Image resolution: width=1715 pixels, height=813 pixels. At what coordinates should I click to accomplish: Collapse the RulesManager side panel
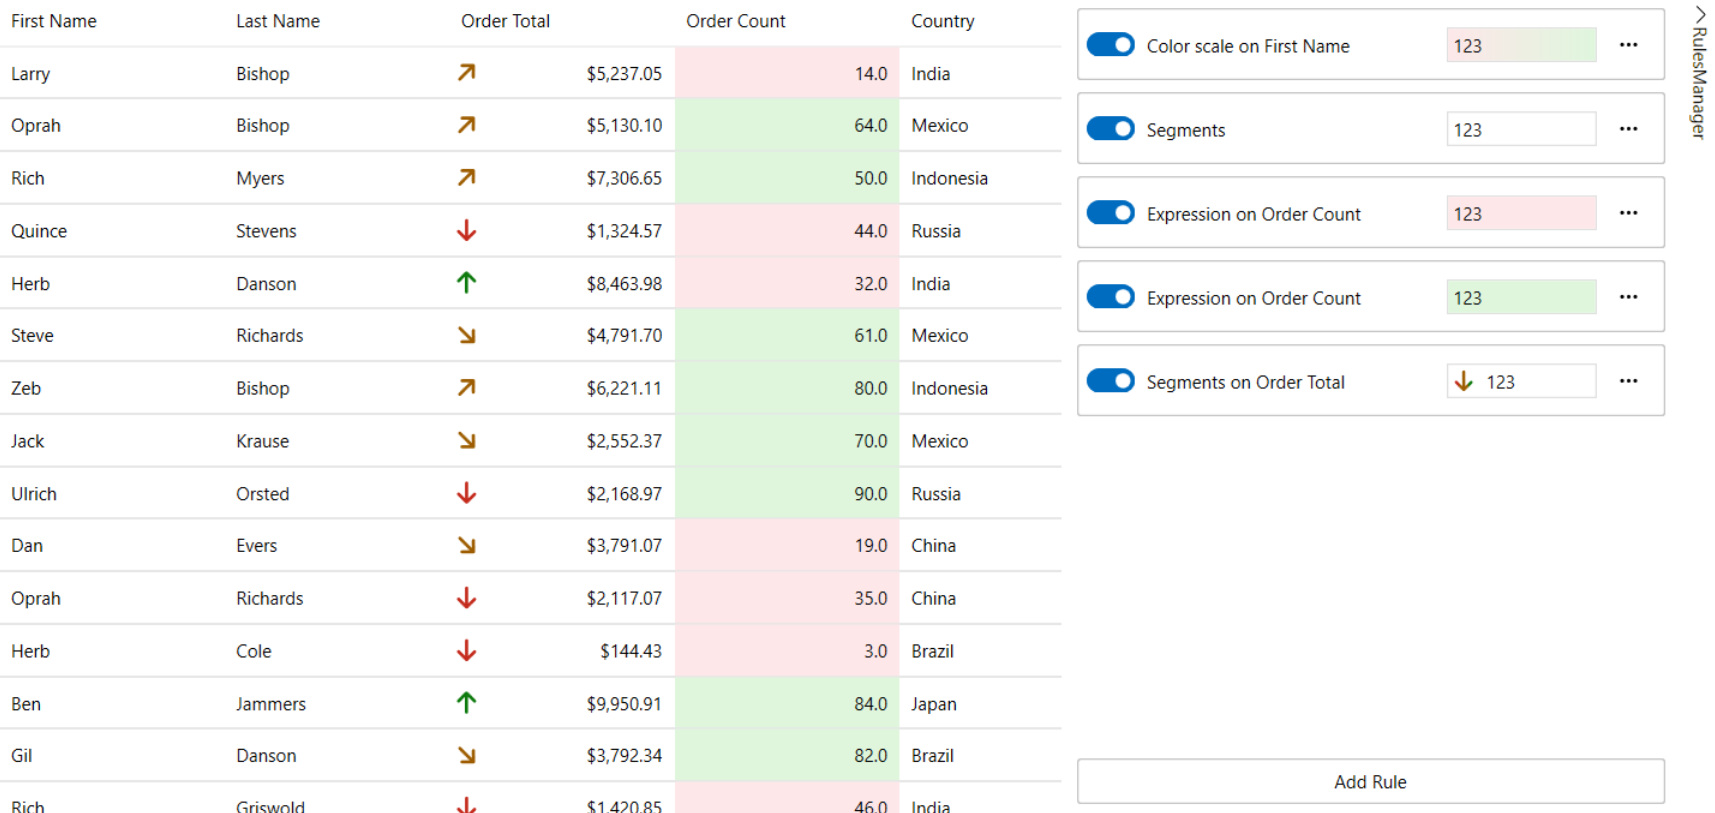[x=1699, y=14]
